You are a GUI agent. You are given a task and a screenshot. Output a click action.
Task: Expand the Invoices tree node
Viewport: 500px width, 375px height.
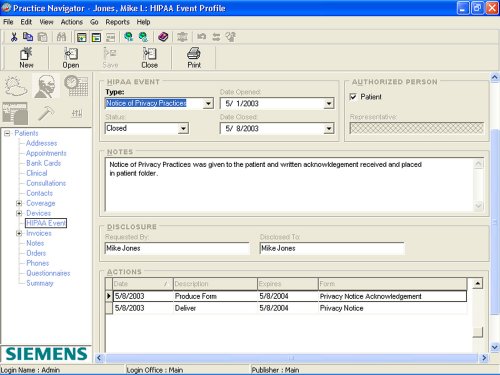tap(19, 233)
